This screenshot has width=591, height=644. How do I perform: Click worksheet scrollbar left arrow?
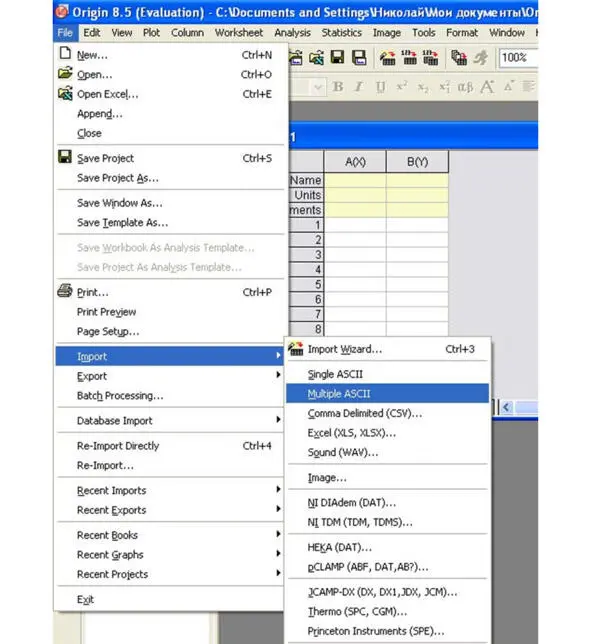[x=506, y=407]
